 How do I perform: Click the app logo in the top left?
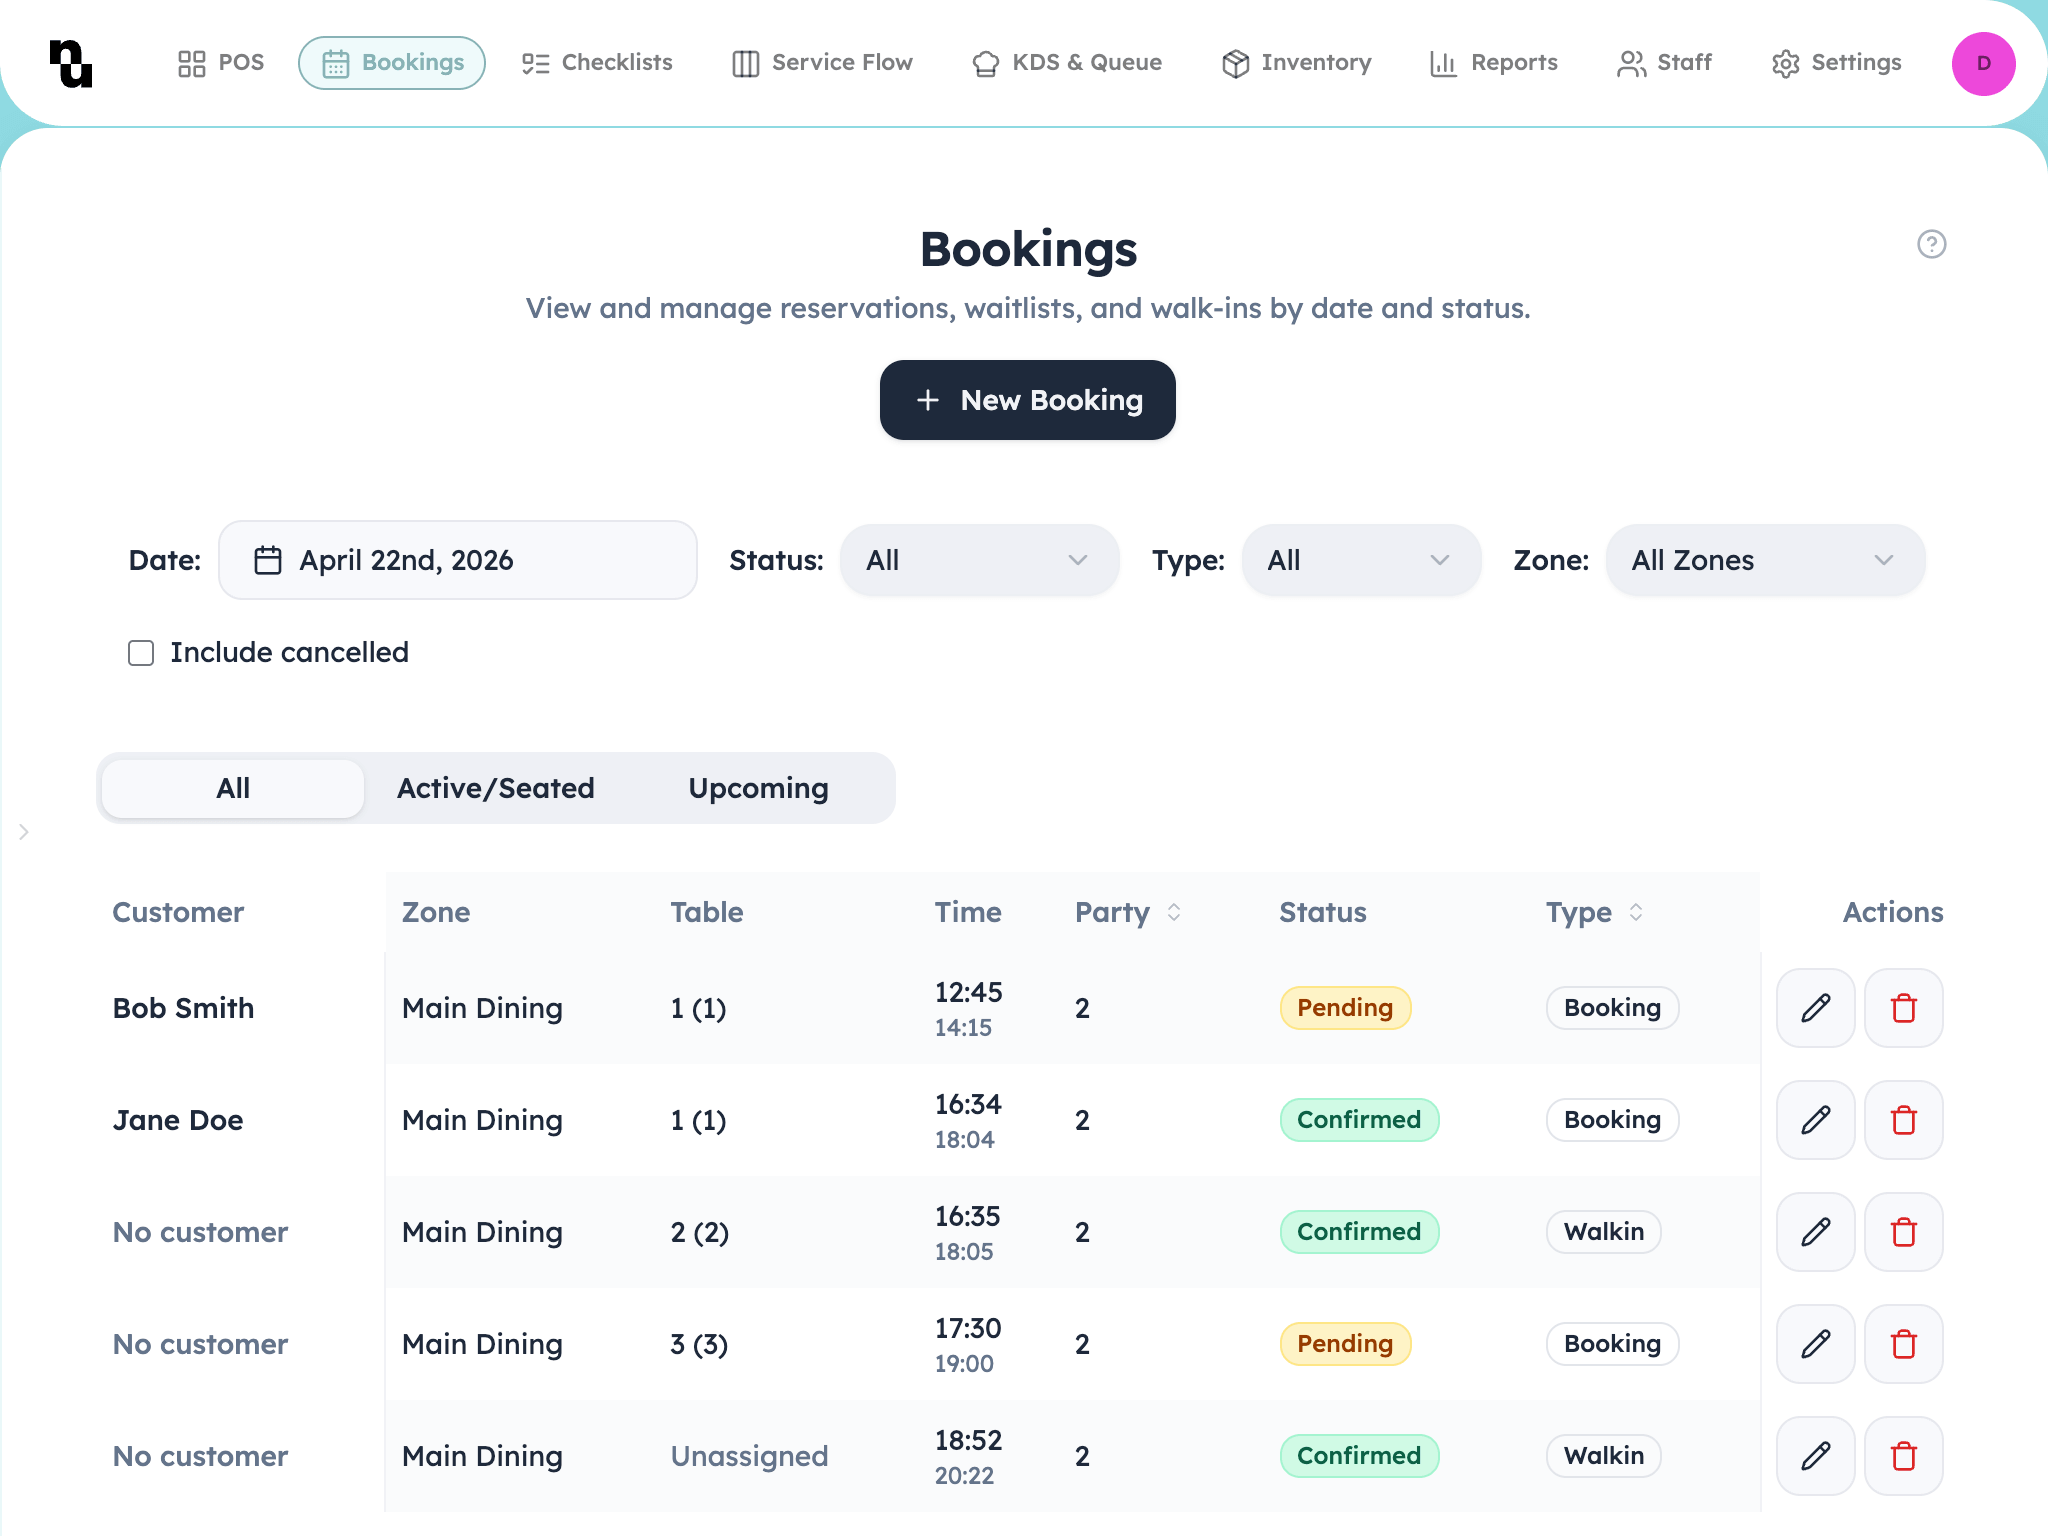click(71, 63)
